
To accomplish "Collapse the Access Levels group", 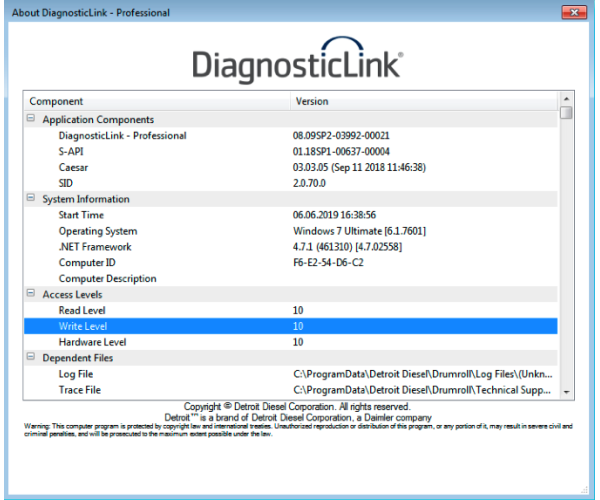I will point(31,293).
